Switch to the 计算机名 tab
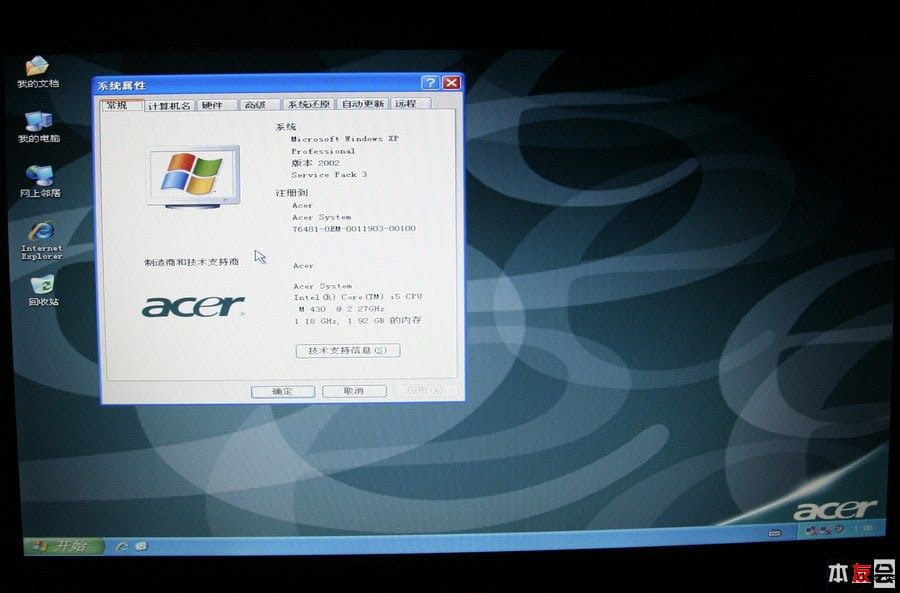Screen dimensions: 900x593 [x=169, y=105]
